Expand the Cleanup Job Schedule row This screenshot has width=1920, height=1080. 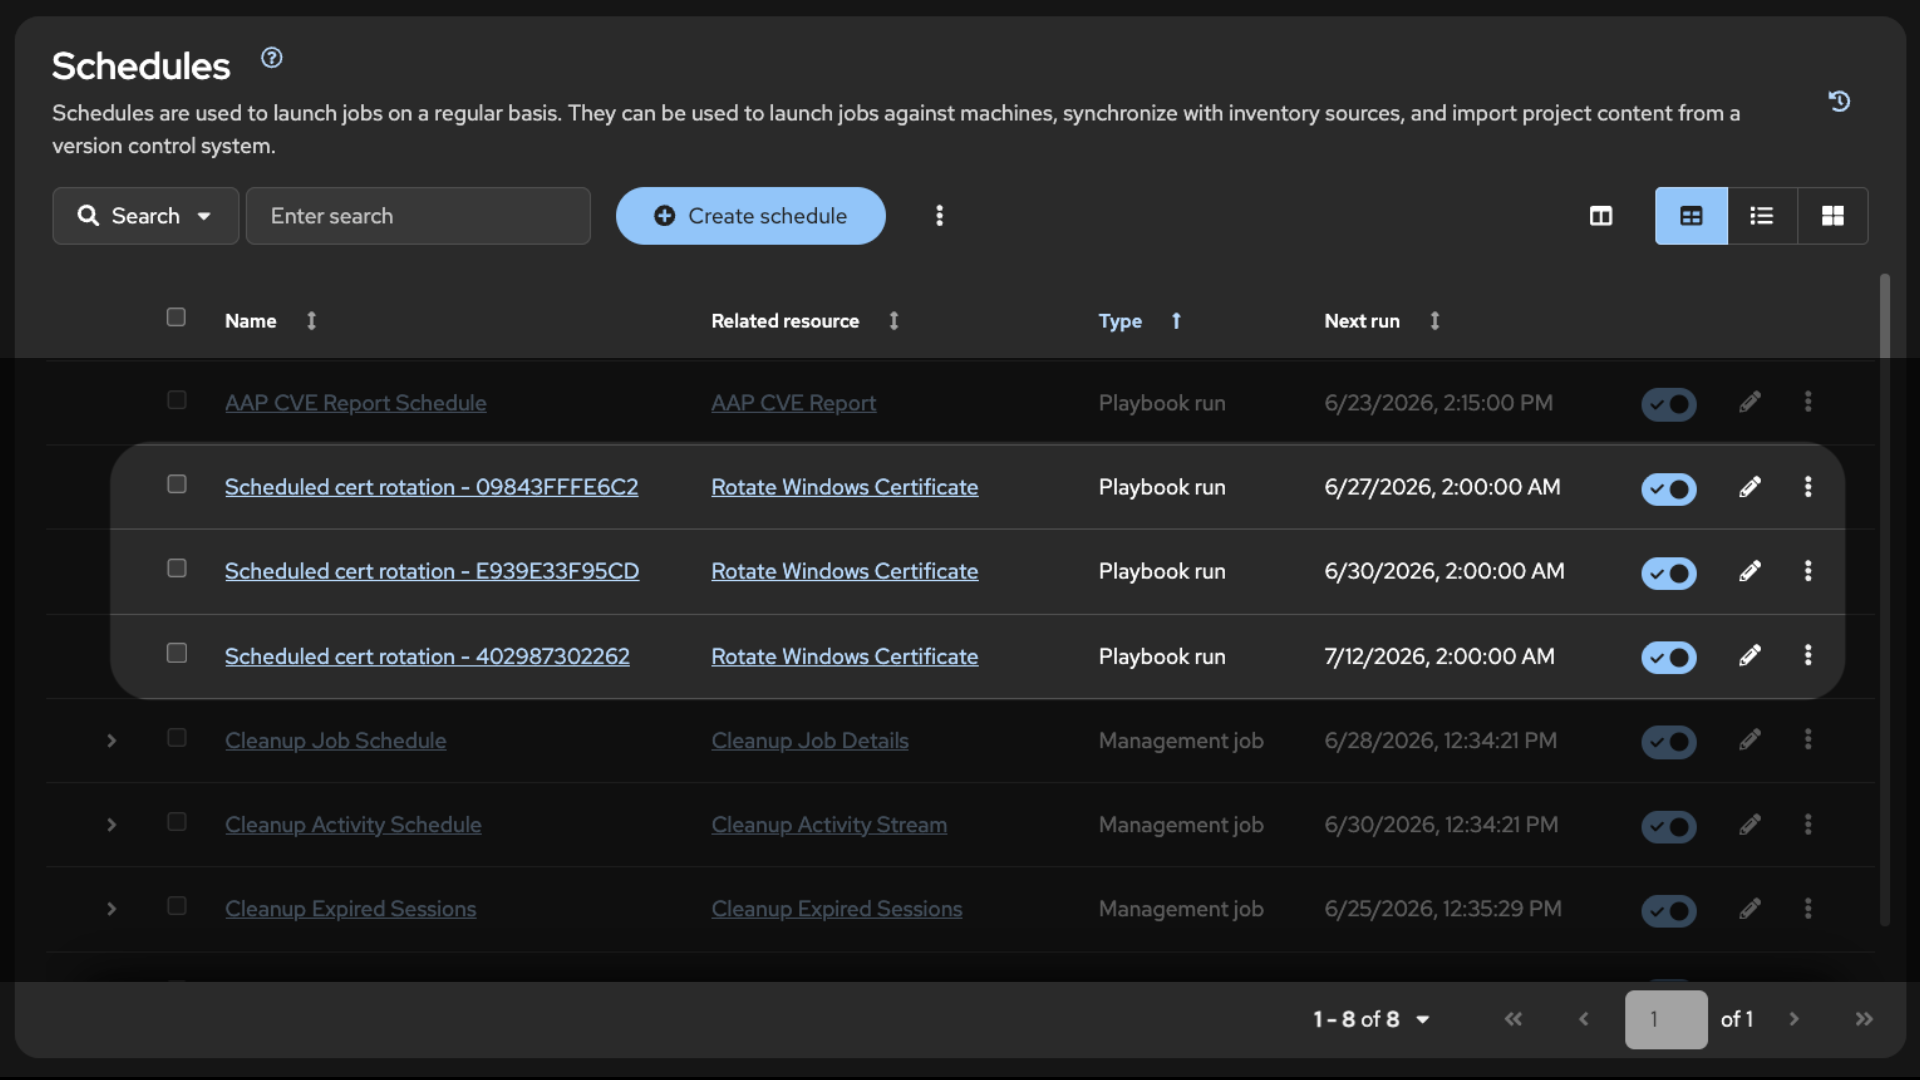pyautogui.click(x=111, y=741)
